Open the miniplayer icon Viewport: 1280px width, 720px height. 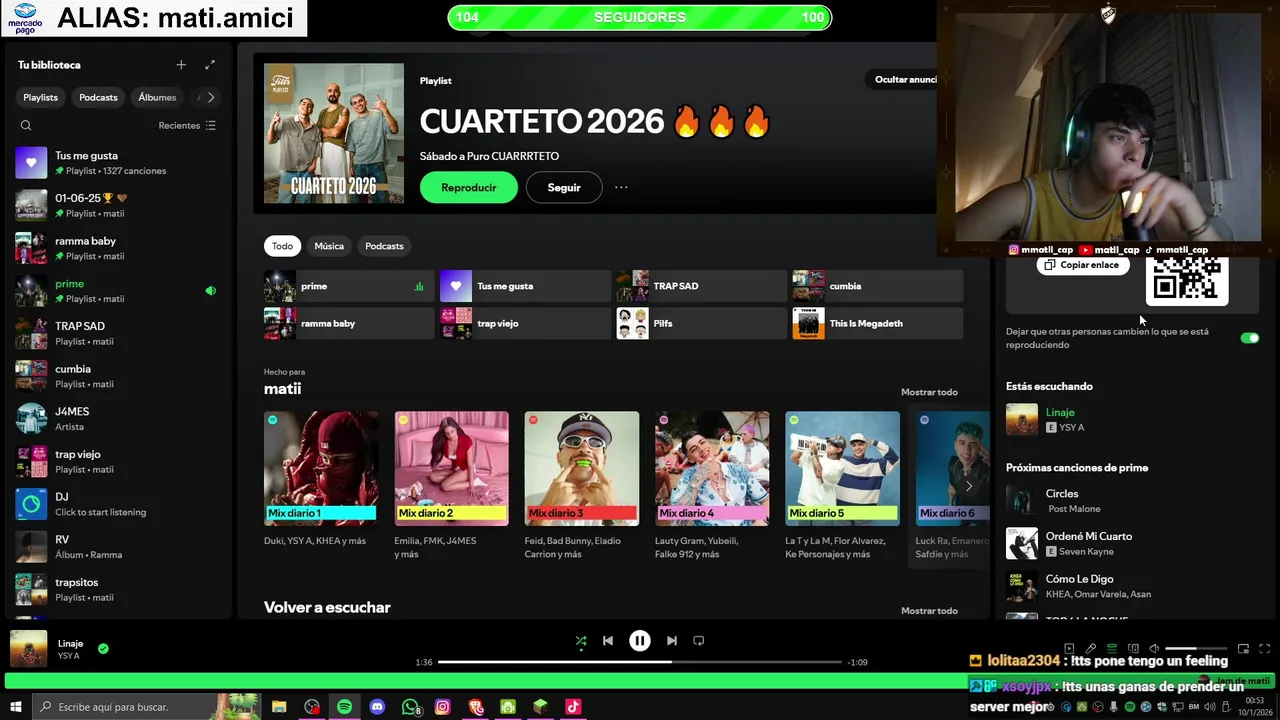1243,649
